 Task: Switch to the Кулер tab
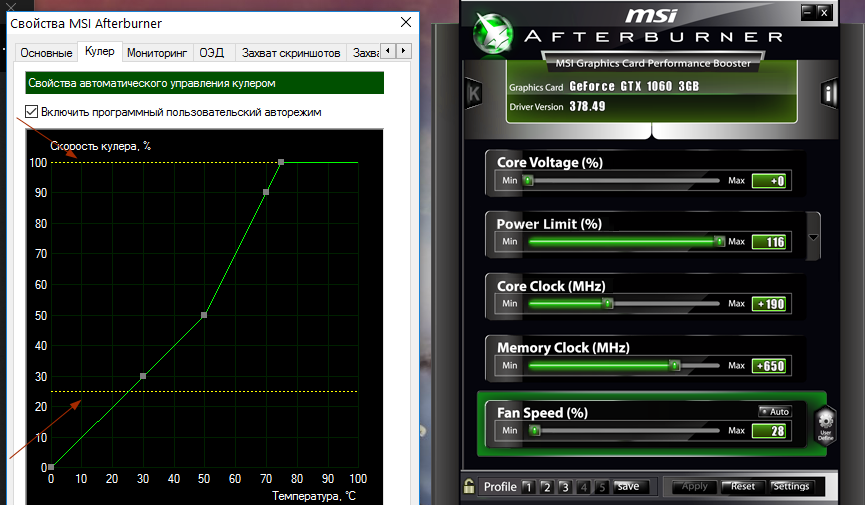[x=100, y=51]
